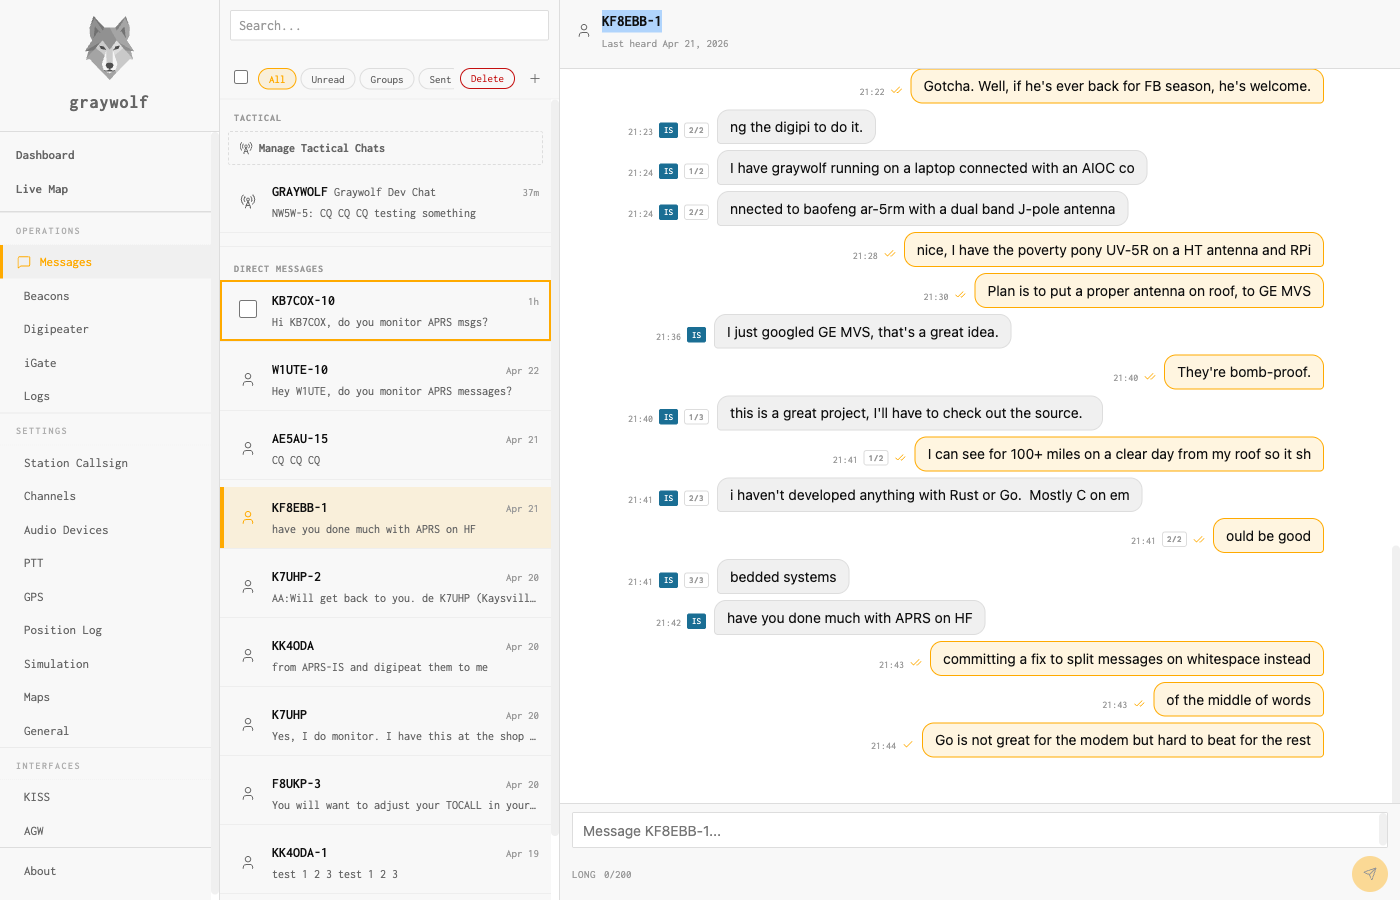The image size is (1400, 900).
Task: Click delivery checkmark next to 21:22 message
Action: click(x=896, y=91)
